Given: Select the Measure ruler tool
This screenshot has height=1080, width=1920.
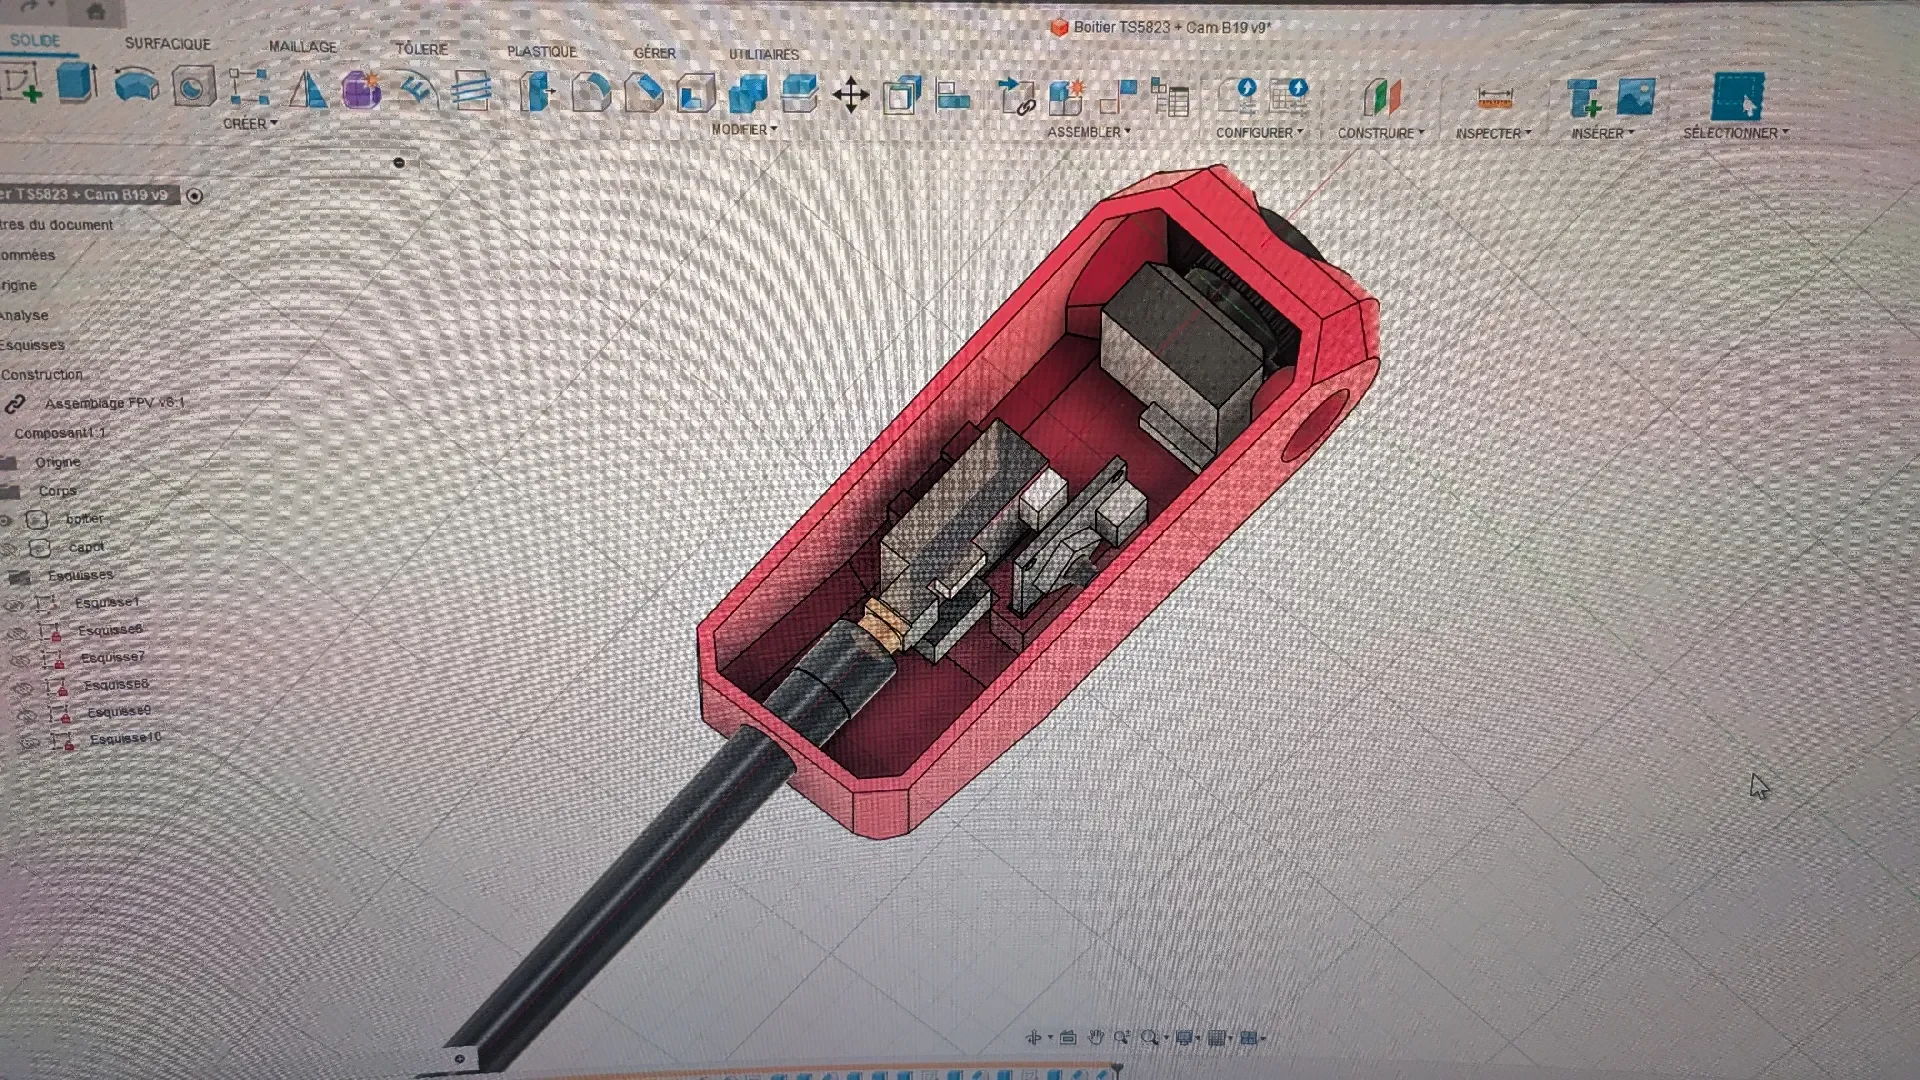Looking at the screenshot, I should point(1495,98).
